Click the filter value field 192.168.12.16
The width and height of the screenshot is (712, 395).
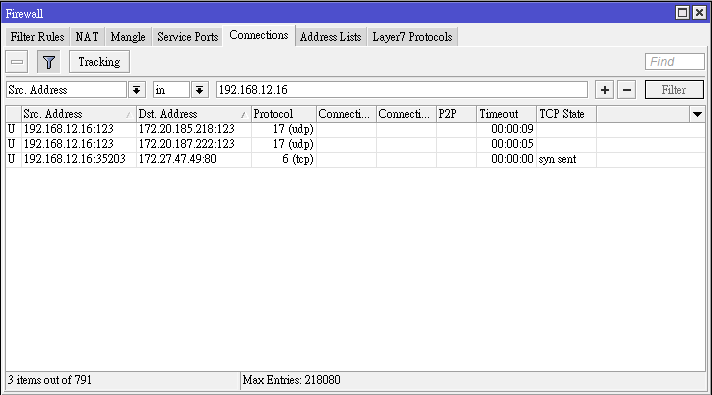coord(402,90)
